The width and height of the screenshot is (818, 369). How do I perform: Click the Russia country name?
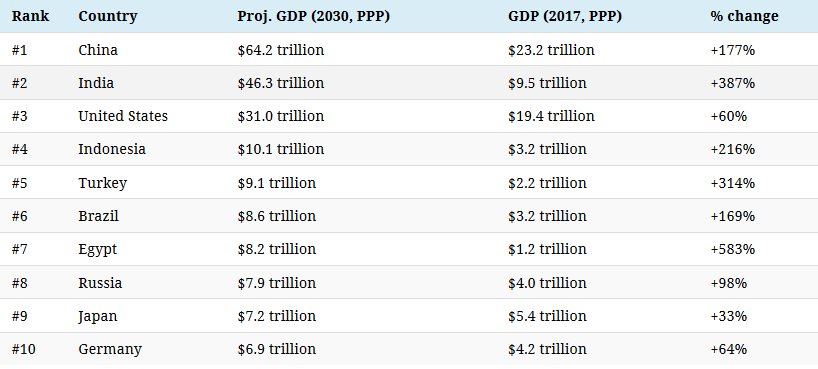100,283
